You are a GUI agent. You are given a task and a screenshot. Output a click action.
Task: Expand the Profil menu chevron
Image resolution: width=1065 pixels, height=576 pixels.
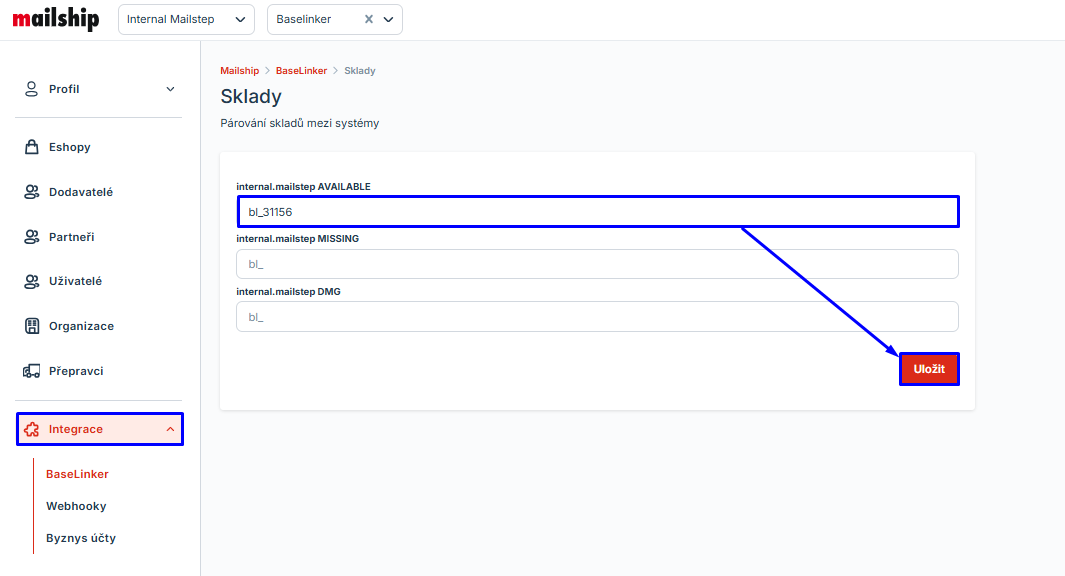[170, 89]
